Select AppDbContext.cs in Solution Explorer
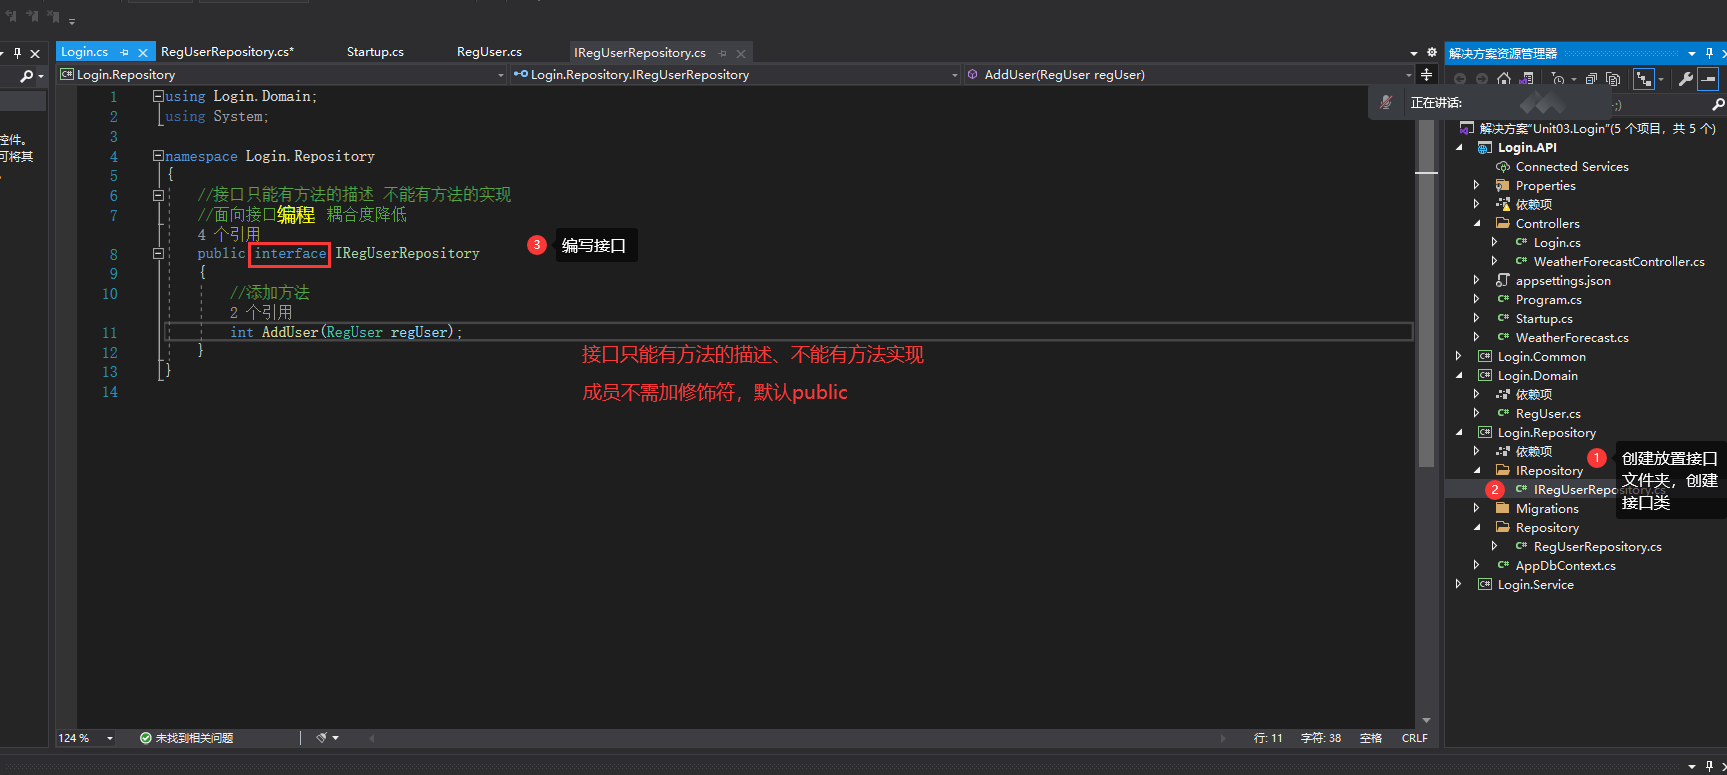This screenshot has width=1727, height=775. pos(1566,566)
